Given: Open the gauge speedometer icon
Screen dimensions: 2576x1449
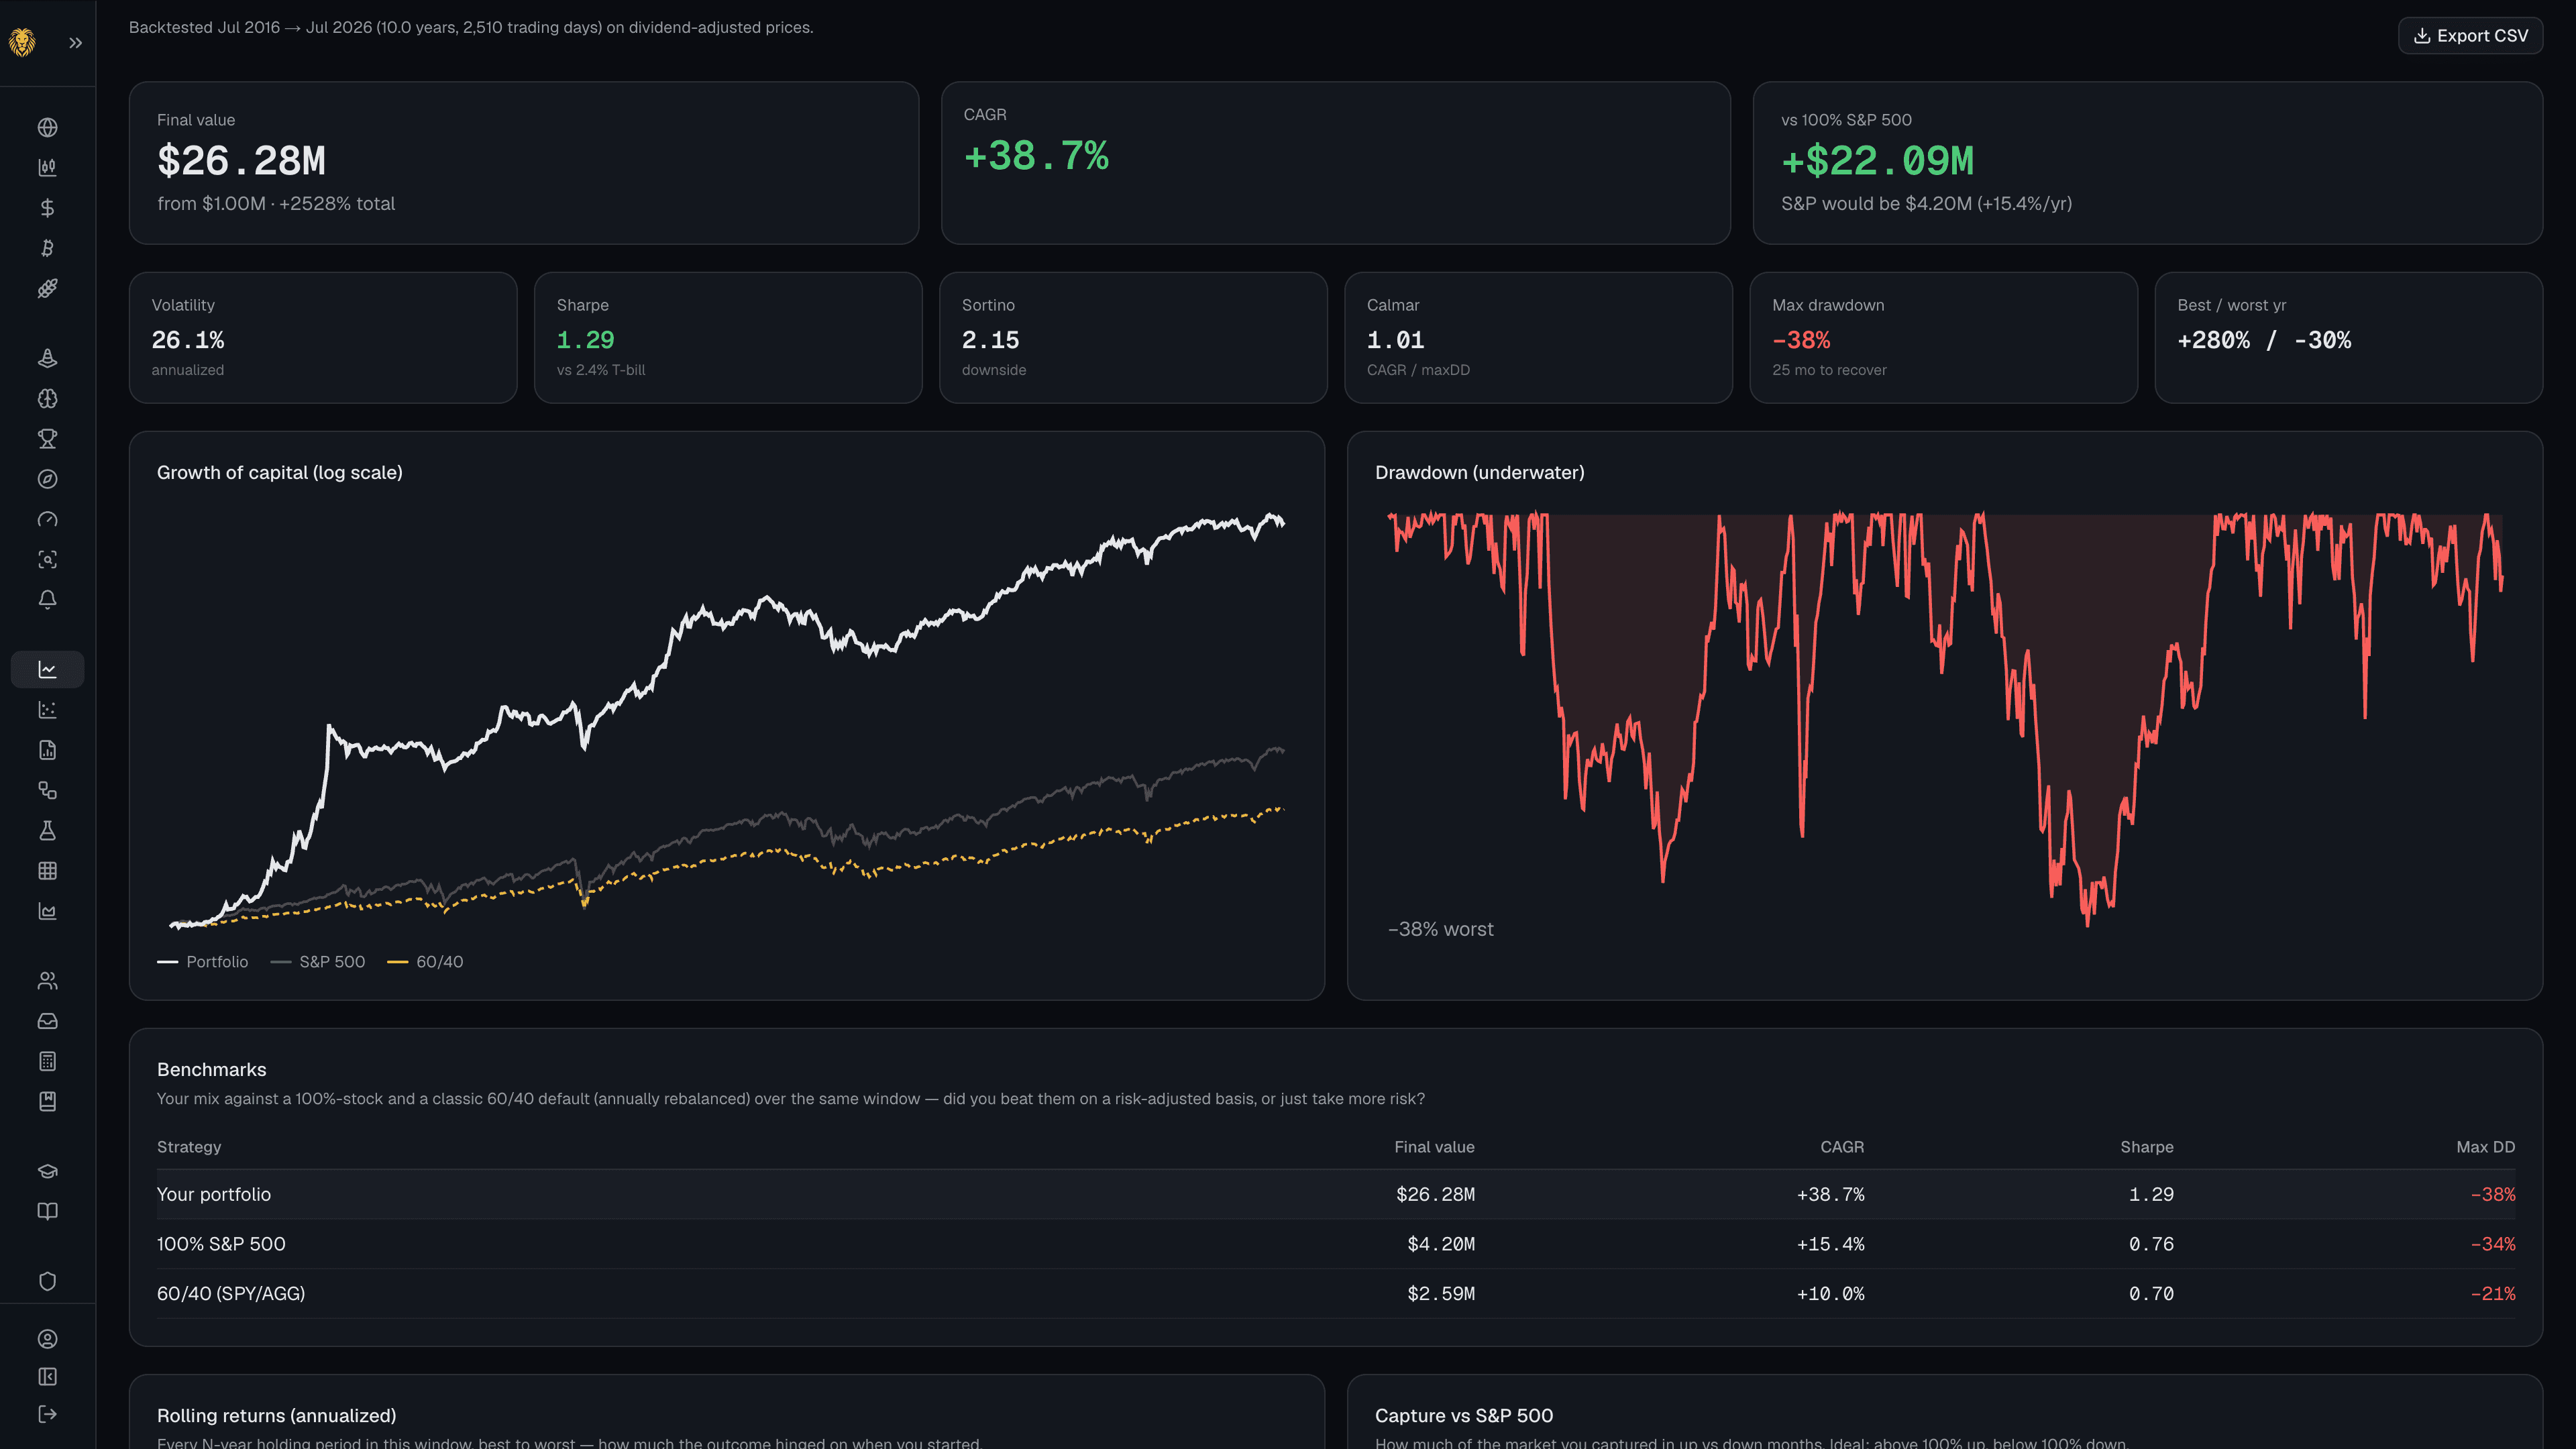Looking at the screenshot, I should click(x=47, y=519).
